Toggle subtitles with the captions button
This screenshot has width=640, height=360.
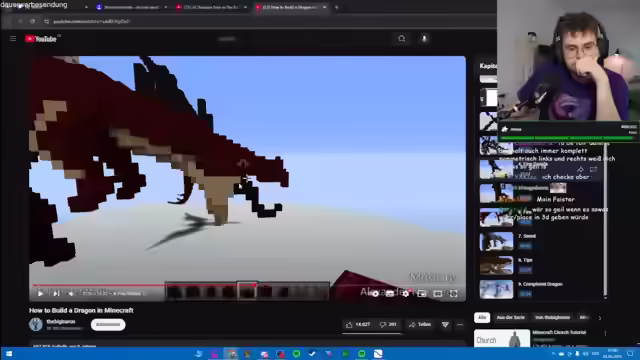pyautogui.click(x=390, y=293)
